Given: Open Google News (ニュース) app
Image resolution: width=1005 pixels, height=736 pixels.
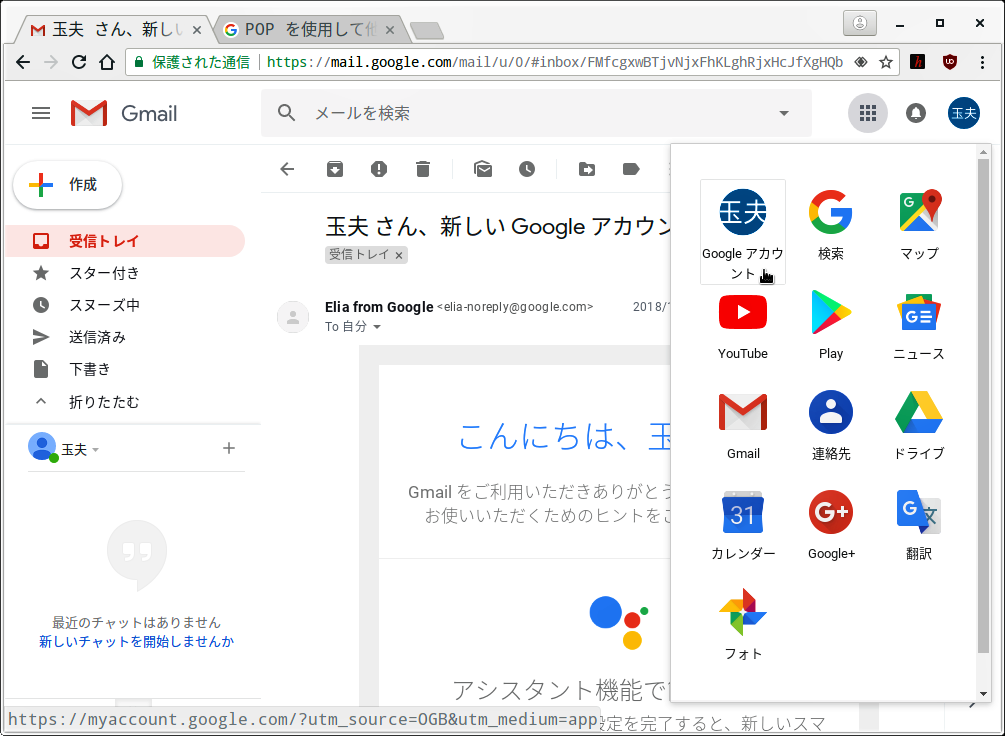Looking at the screenshot, I should (x=919, y=327).
